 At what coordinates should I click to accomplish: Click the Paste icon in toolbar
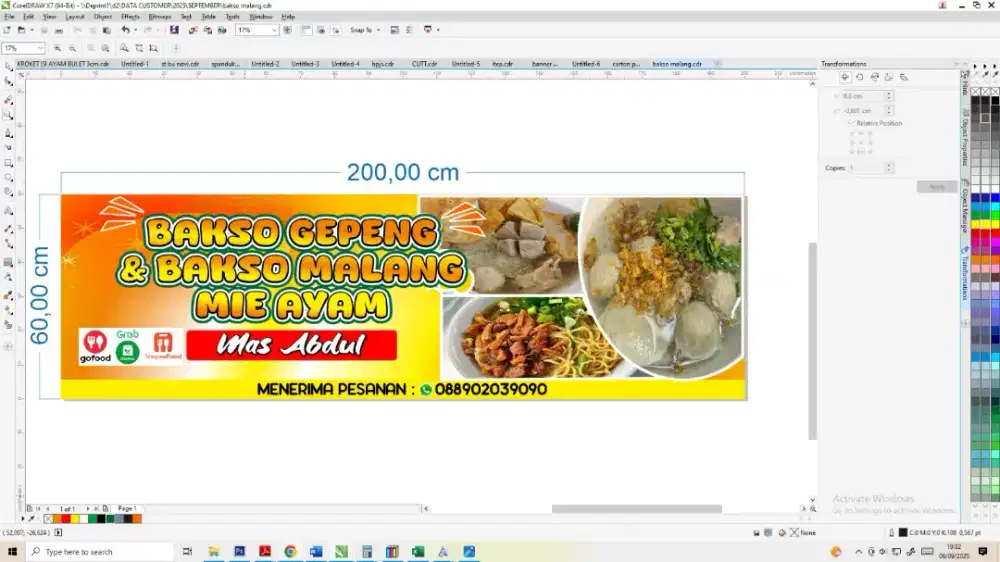point(107,30)
